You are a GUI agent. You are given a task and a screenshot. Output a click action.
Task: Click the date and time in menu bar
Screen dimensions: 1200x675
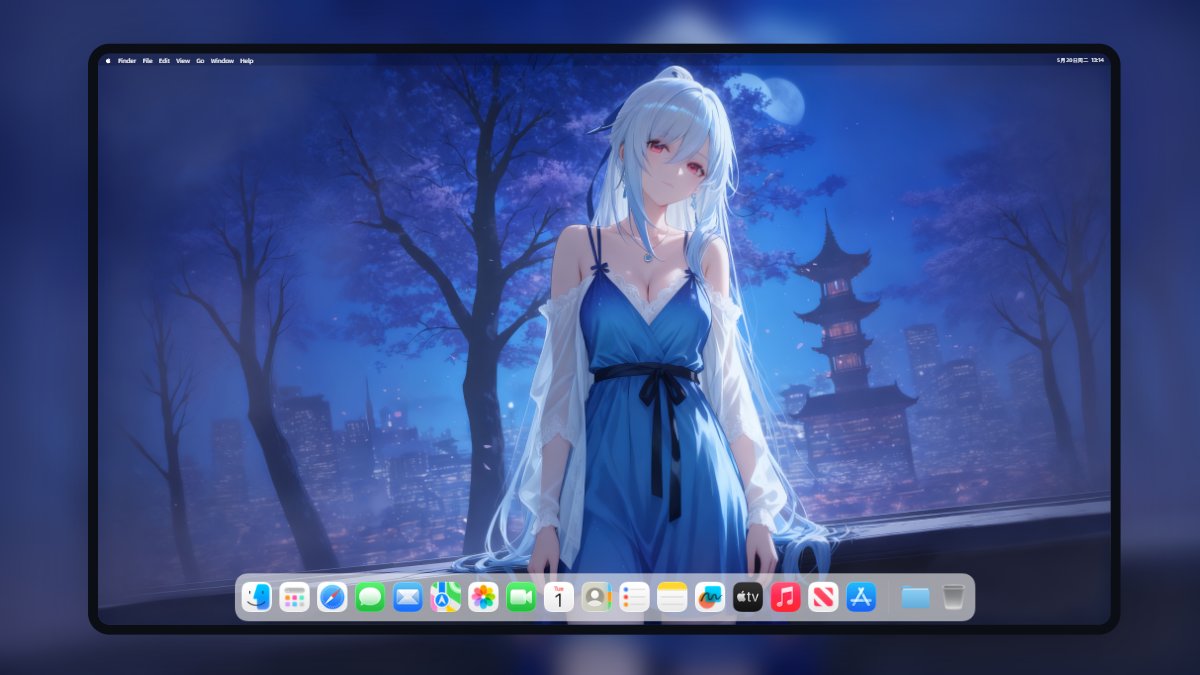click(1080, 61)
